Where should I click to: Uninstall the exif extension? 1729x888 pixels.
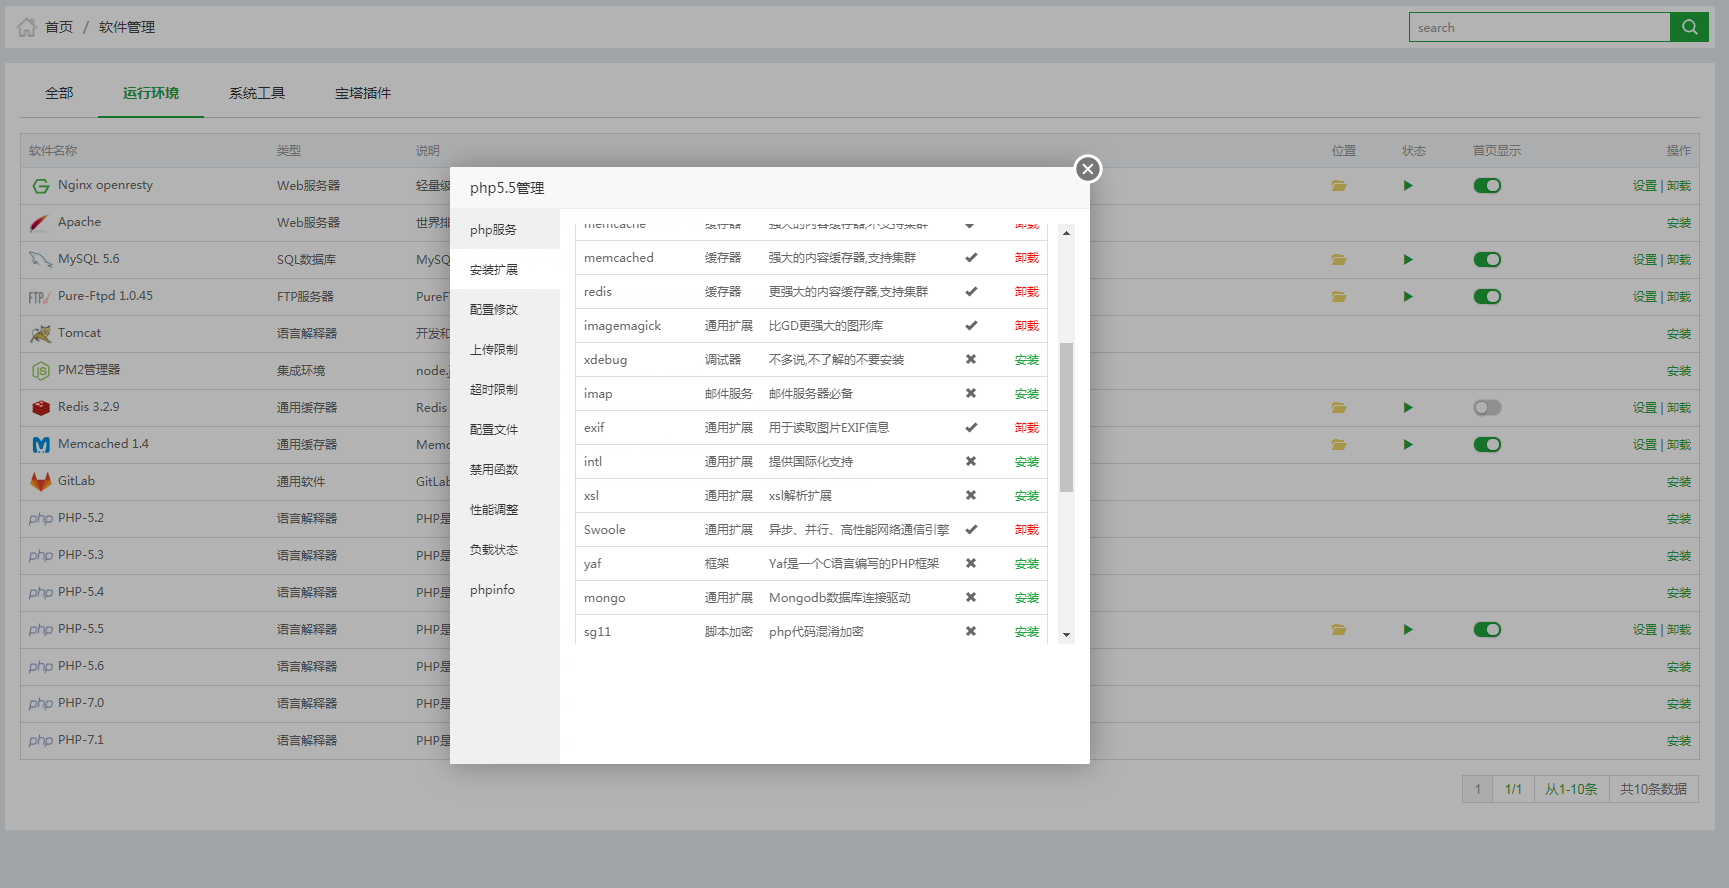point(1027,428)
